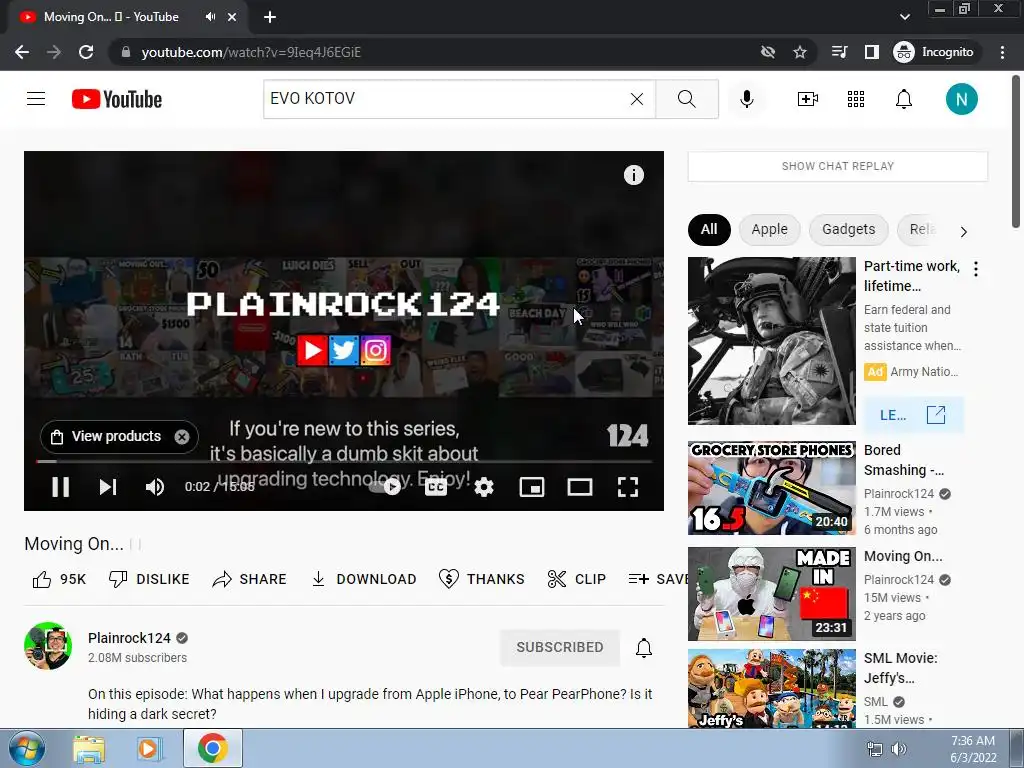Open the Create video menu
The image size is (1024, 768).
[808, 99]
